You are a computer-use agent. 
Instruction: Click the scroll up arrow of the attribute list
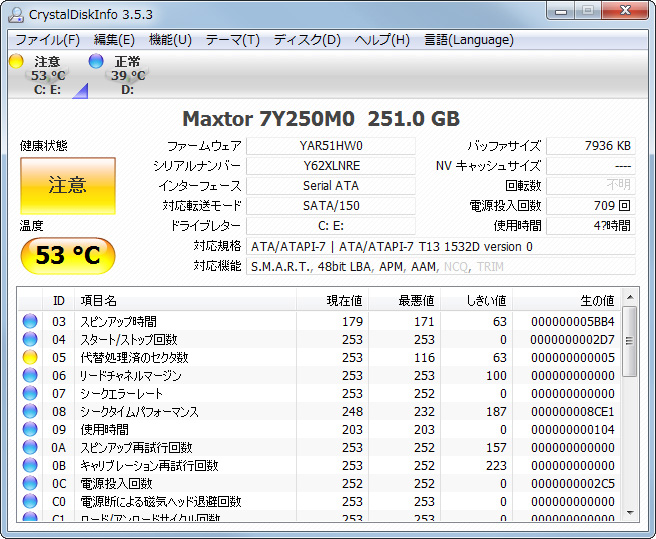pos(630,297)
